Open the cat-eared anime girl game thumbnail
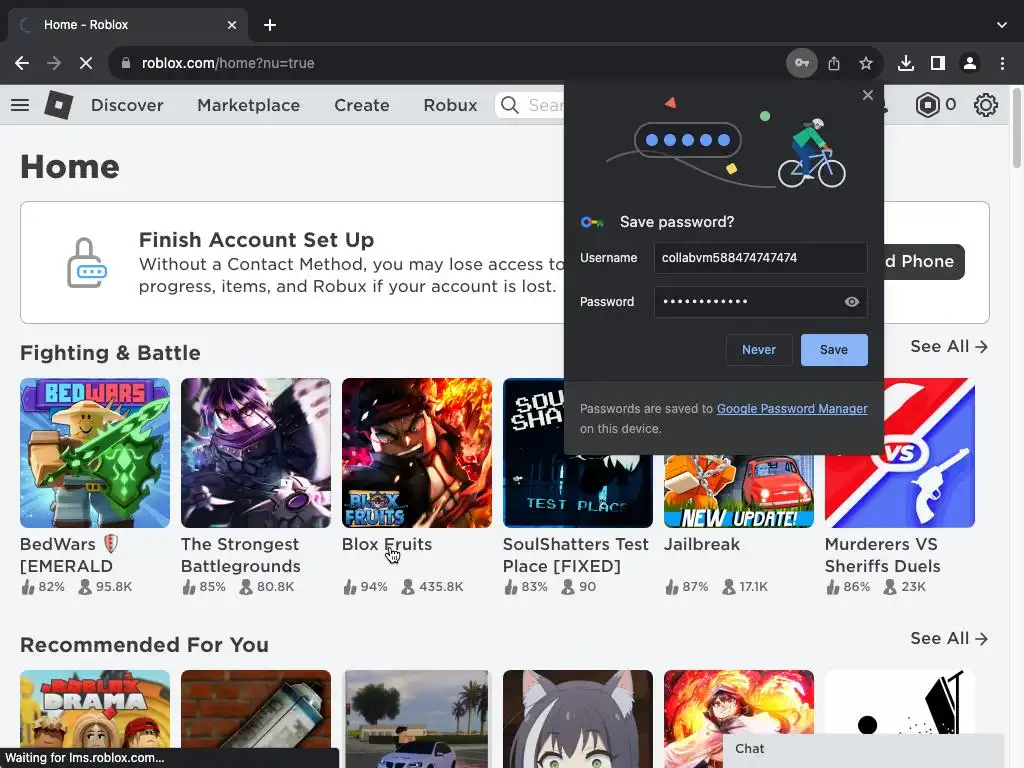Image resolution: width=1024 pixels, height=768 pixels. click(x=578, y=718)
